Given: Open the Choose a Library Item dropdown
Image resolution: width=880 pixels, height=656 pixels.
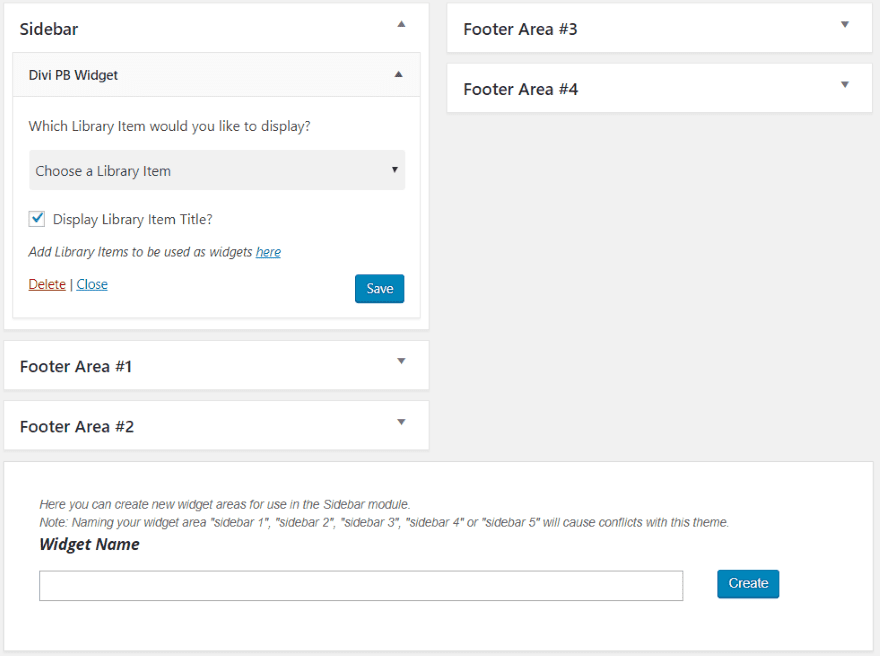Looking at the screenshot, I should [216, 171].
